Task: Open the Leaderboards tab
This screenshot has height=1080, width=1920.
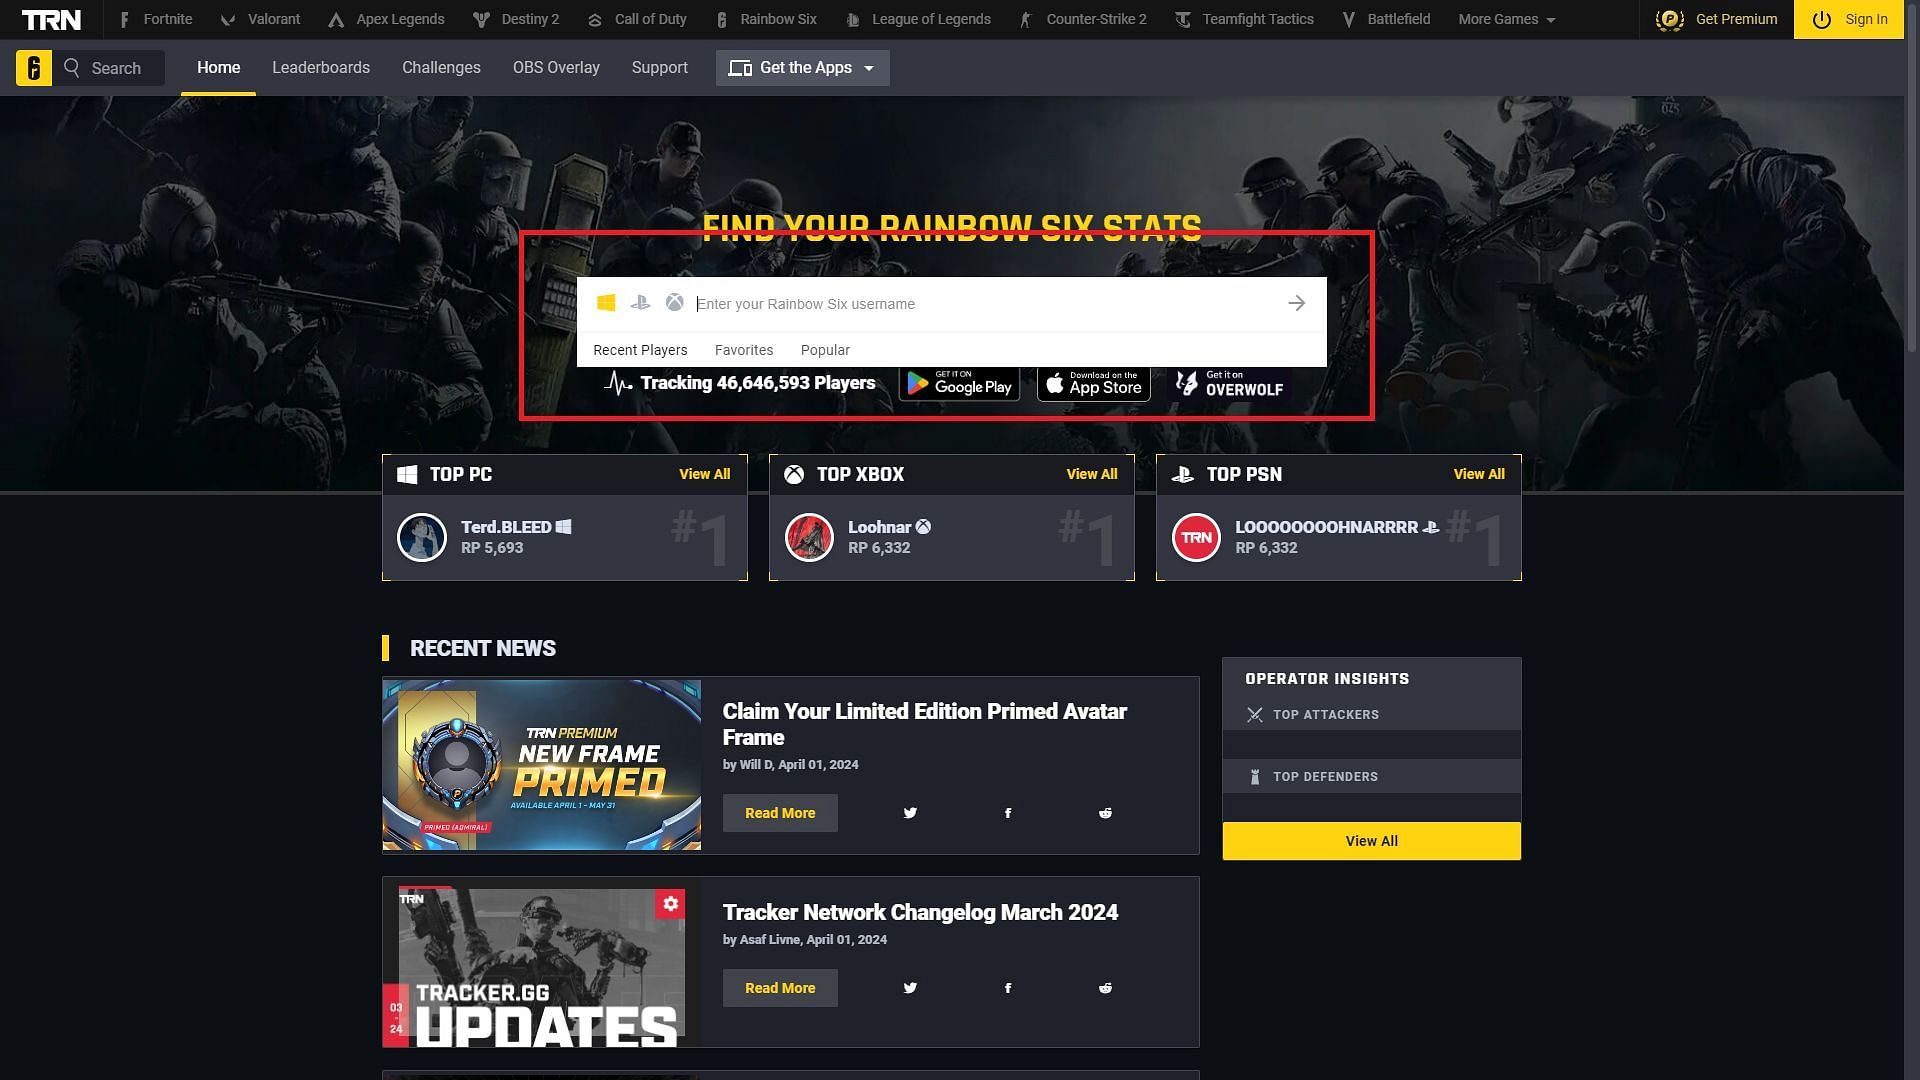Action: pos(320,67)
